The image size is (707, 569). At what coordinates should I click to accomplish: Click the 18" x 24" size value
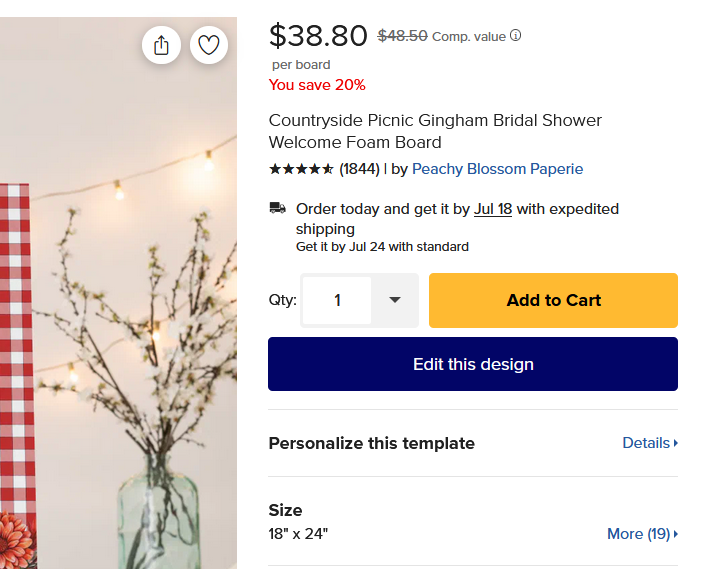pos(298,534)
